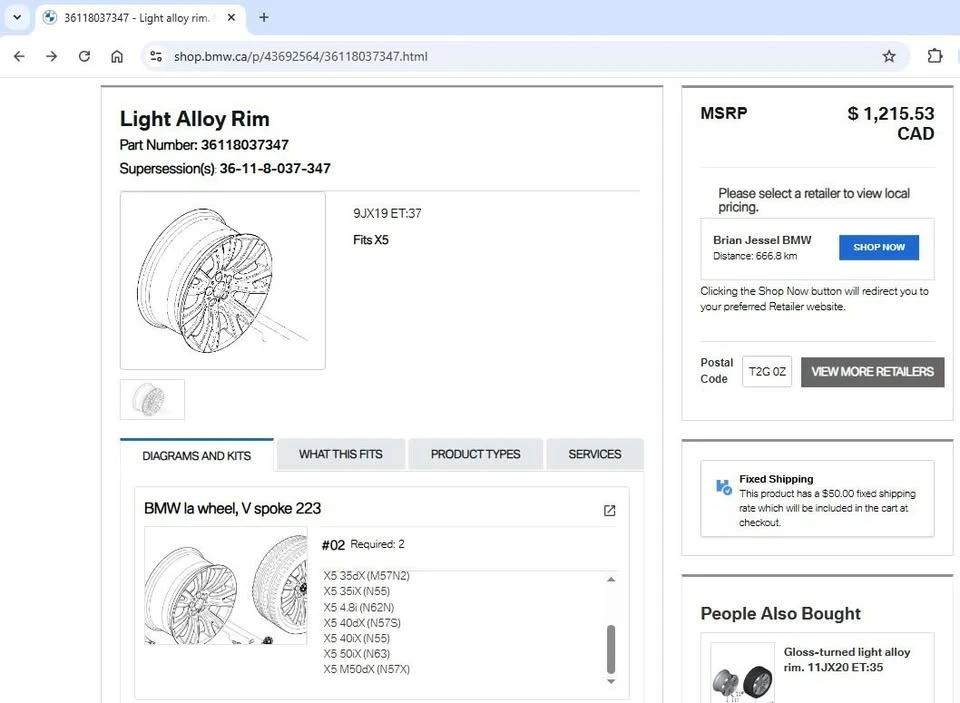960x703 pixels.
Task: Click Brian Jessel BMW retailer name
Action: tap(762, 240)
